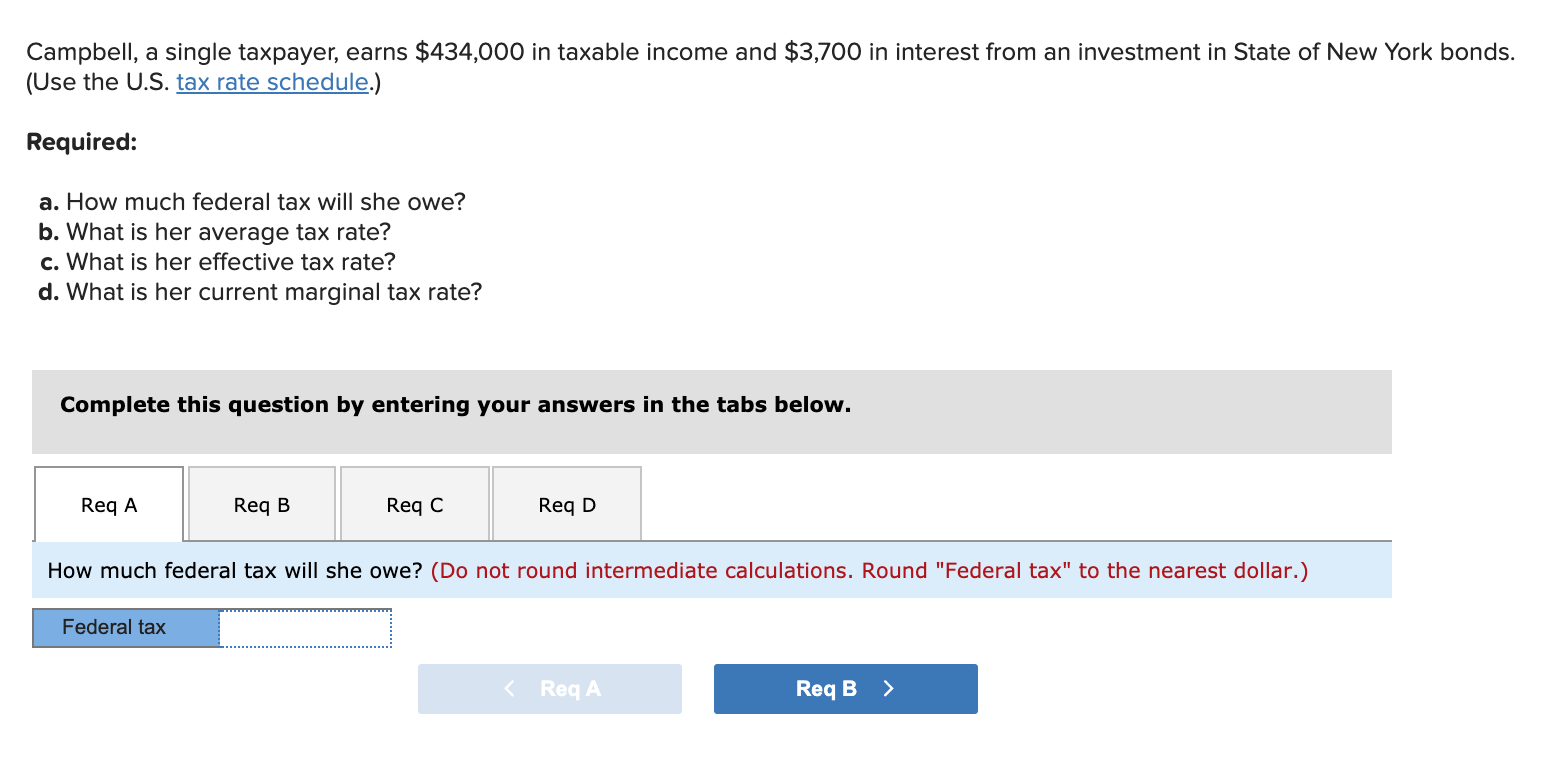
Task: Click the Required heading label
Action: click(x=81, y=141)
